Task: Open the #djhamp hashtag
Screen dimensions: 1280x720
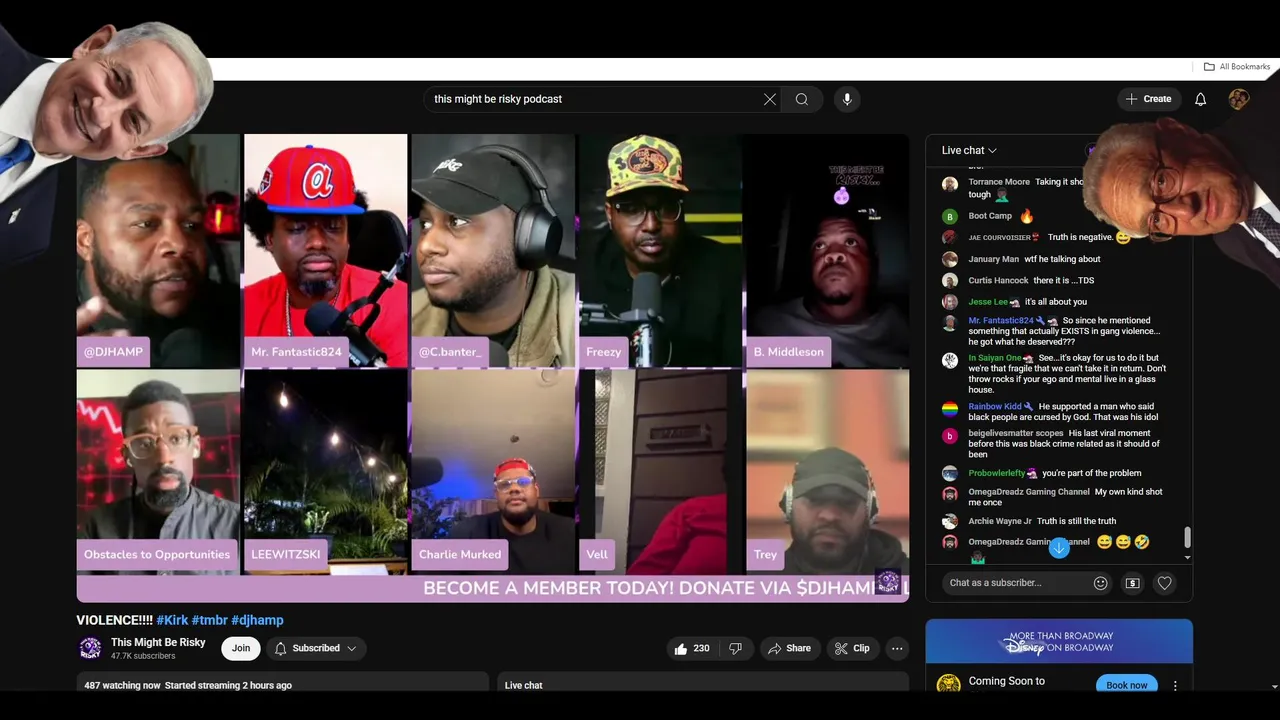Action: [257, 620]
